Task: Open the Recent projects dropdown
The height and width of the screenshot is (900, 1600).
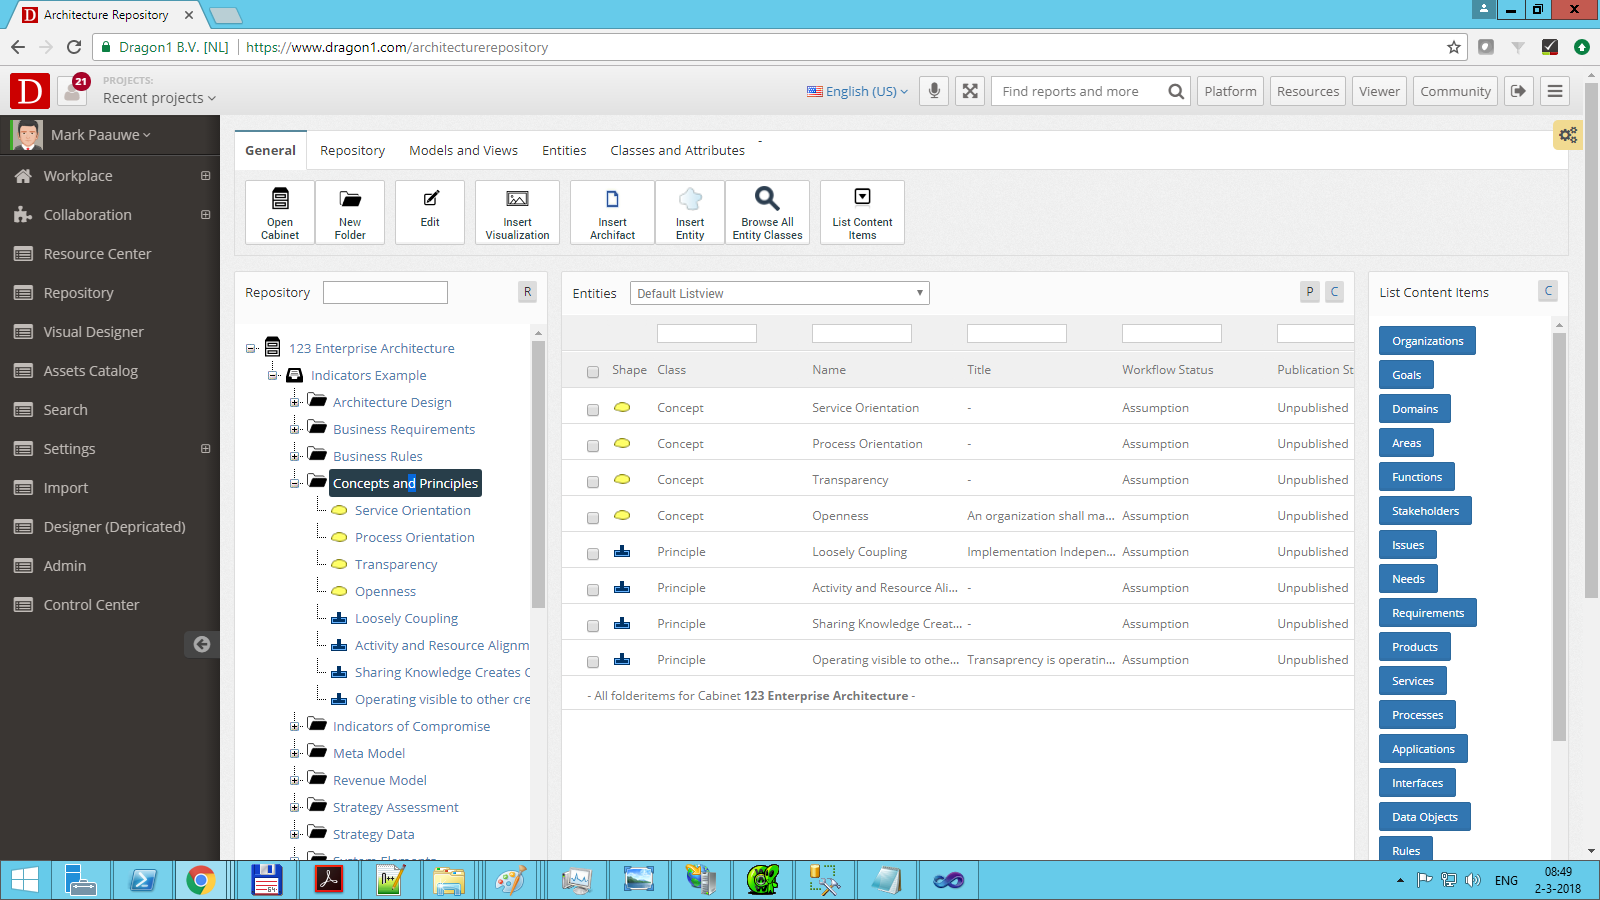Action: point(159,98)
